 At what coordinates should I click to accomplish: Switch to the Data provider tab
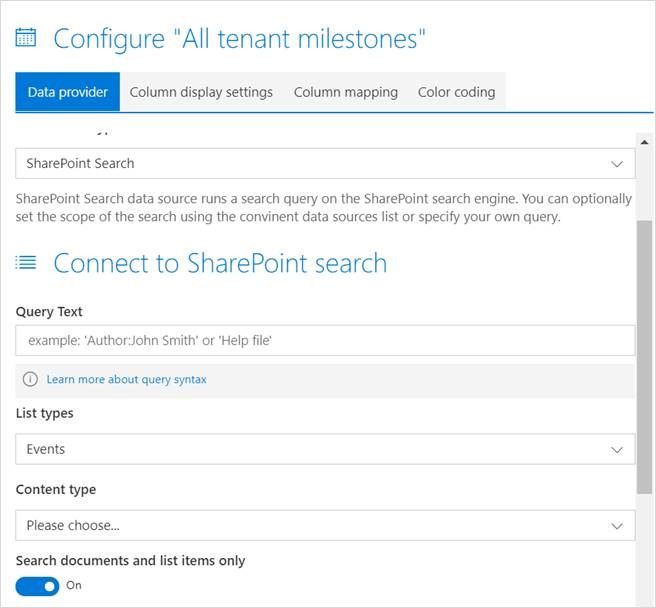(x=67, y=92)
